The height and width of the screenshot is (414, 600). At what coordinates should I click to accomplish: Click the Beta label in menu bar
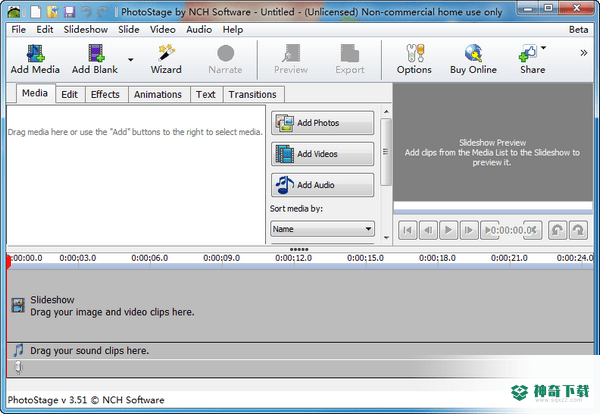[x=578, y=29]
